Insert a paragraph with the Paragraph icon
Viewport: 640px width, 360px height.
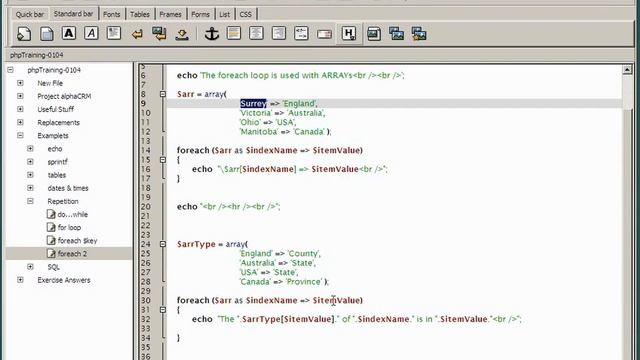(113, 33)
